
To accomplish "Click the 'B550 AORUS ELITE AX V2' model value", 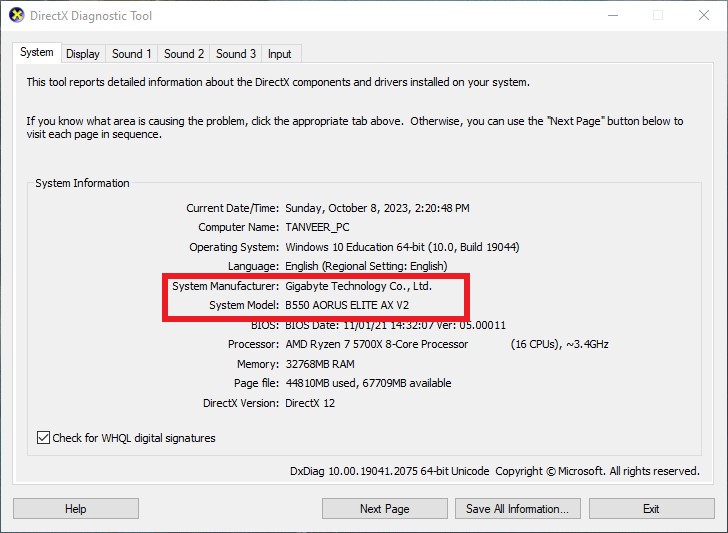I will click(347, 305).
